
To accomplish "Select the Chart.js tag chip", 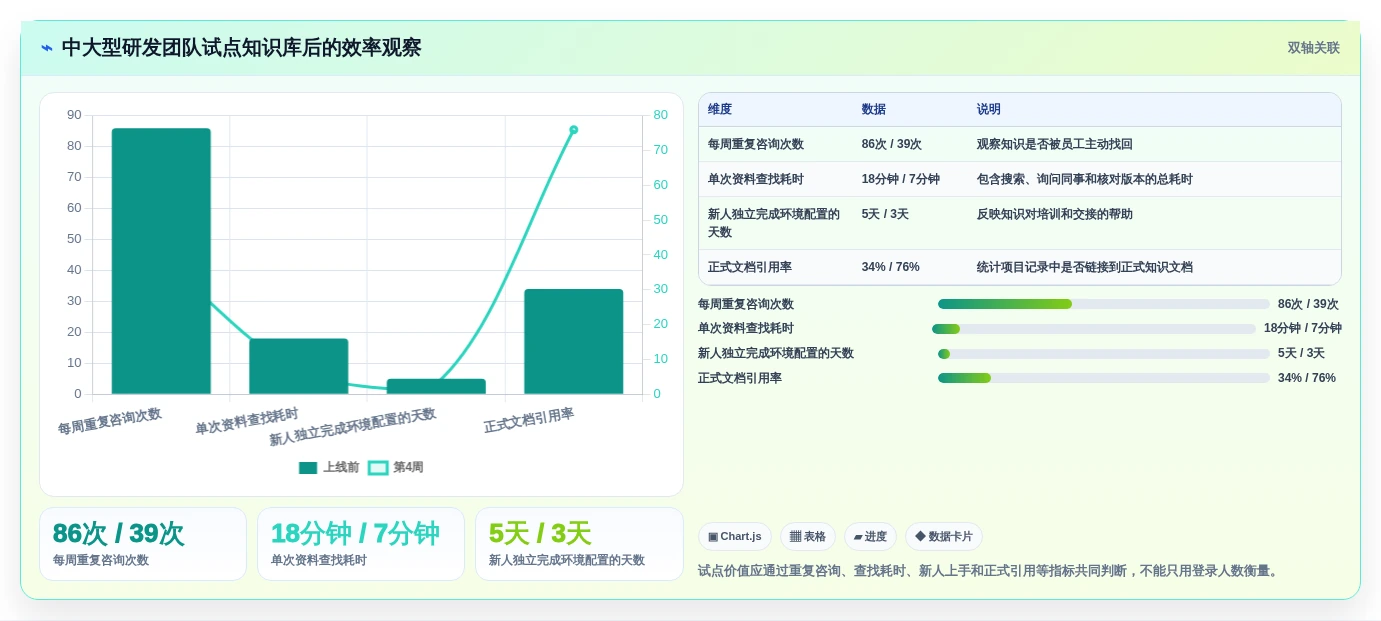I will [x=735, y=537].
